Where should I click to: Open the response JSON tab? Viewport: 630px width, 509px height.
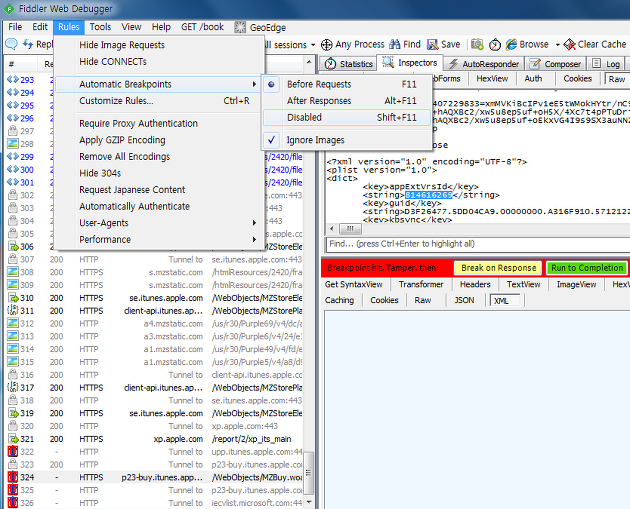tap(464, 300)
